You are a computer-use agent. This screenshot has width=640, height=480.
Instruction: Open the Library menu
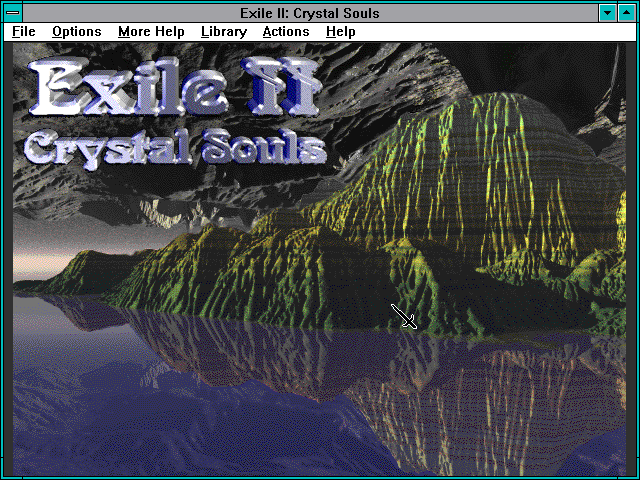pyautogui.click(x=223, y=32)
